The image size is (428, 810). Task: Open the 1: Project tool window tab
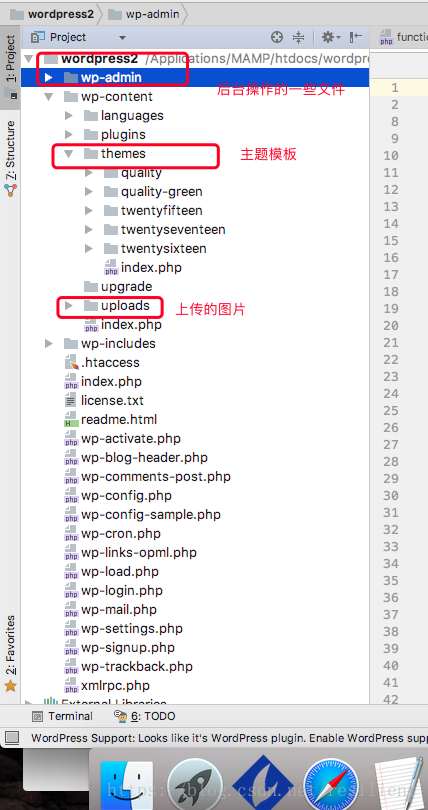click(x=10, y=67)
